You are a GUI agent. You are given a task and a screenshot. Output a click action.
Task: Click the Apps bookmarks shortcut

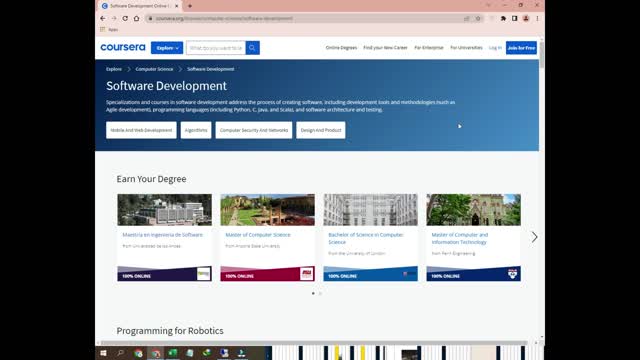click(109, 29)
